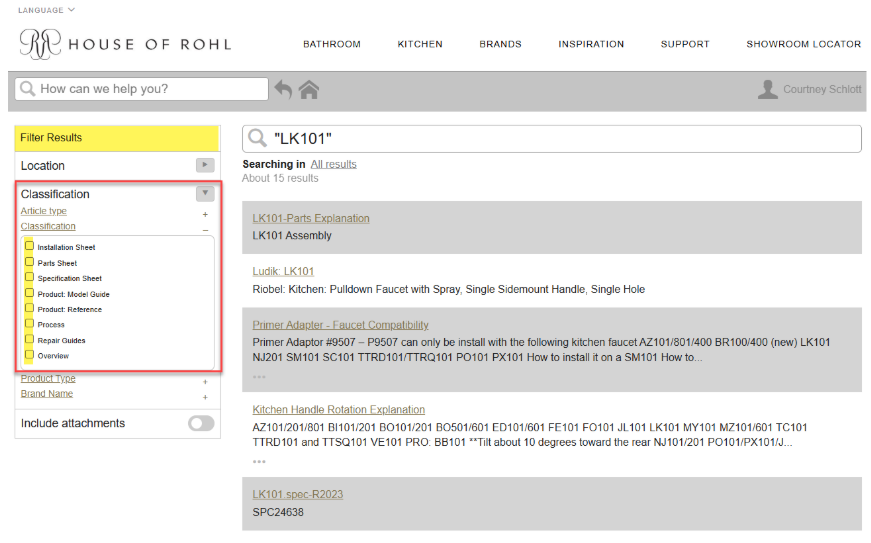Screen dimensions: 871x543
Task: Tick the Parts Sheet checkbox
Action: [30, 262]
